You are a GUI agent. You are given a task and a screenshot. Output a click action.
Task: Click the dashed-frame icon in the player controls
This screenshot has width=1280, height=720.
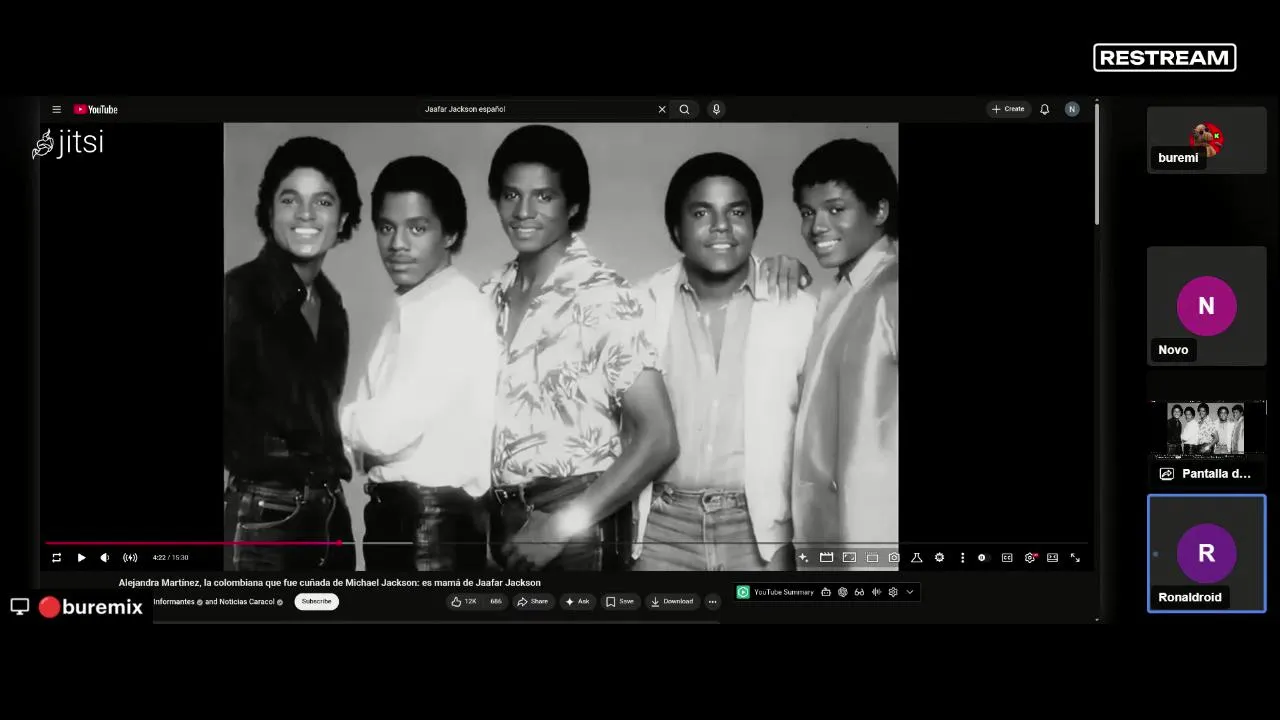[x=872, y=557]
